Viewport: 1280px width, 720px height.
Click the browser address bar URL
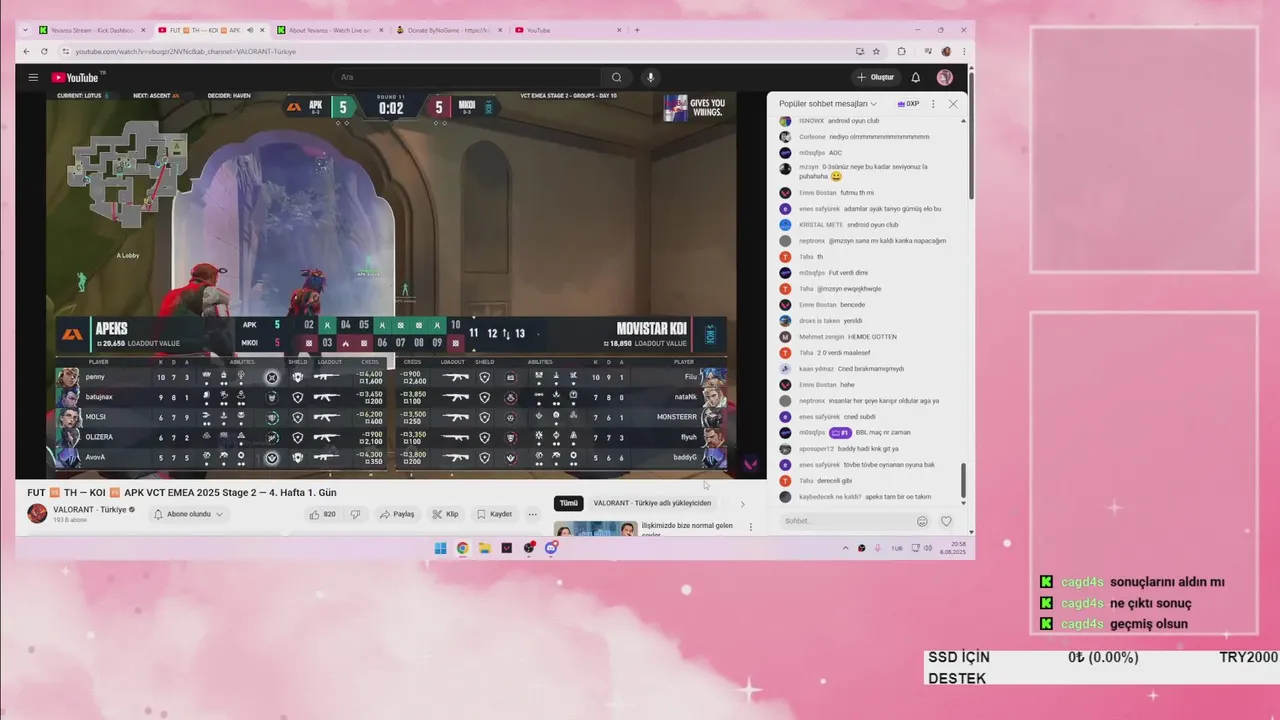click(186, 51)
